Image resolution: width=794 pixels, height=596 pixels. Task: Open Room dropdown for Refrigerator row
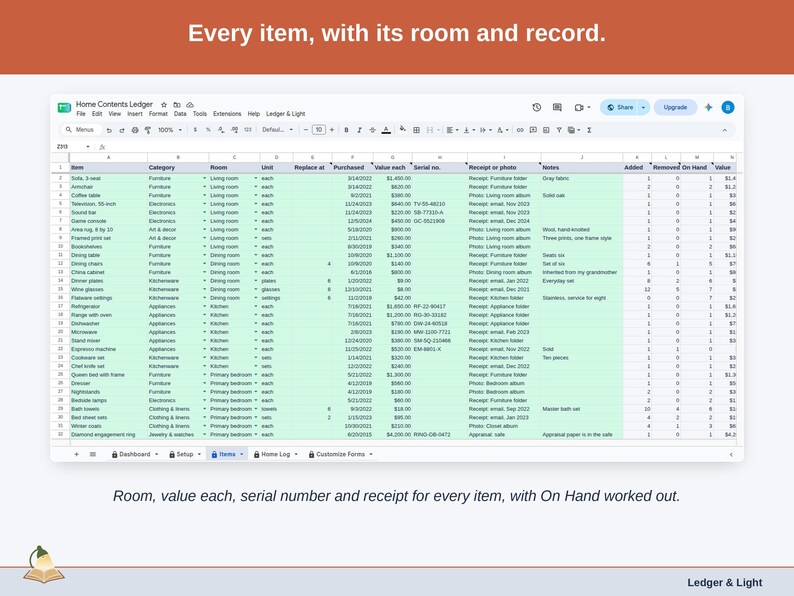pos(256,306)
